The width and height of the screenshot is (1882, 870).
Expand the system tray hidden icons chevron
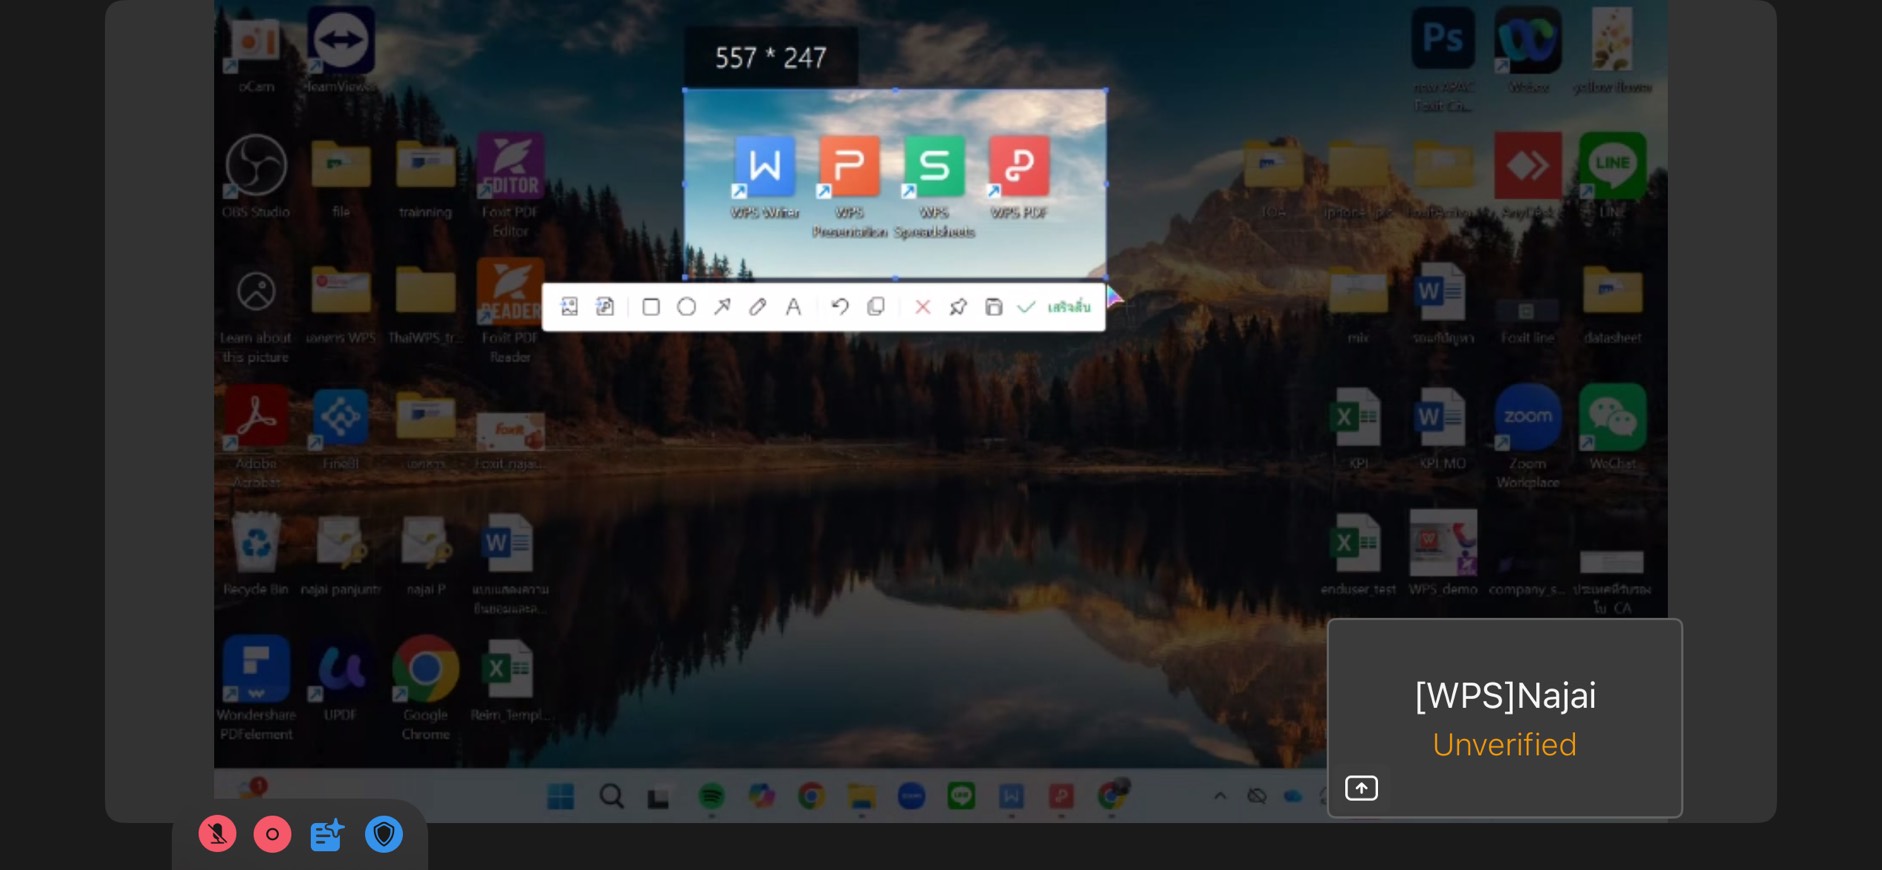(1219, 796)
